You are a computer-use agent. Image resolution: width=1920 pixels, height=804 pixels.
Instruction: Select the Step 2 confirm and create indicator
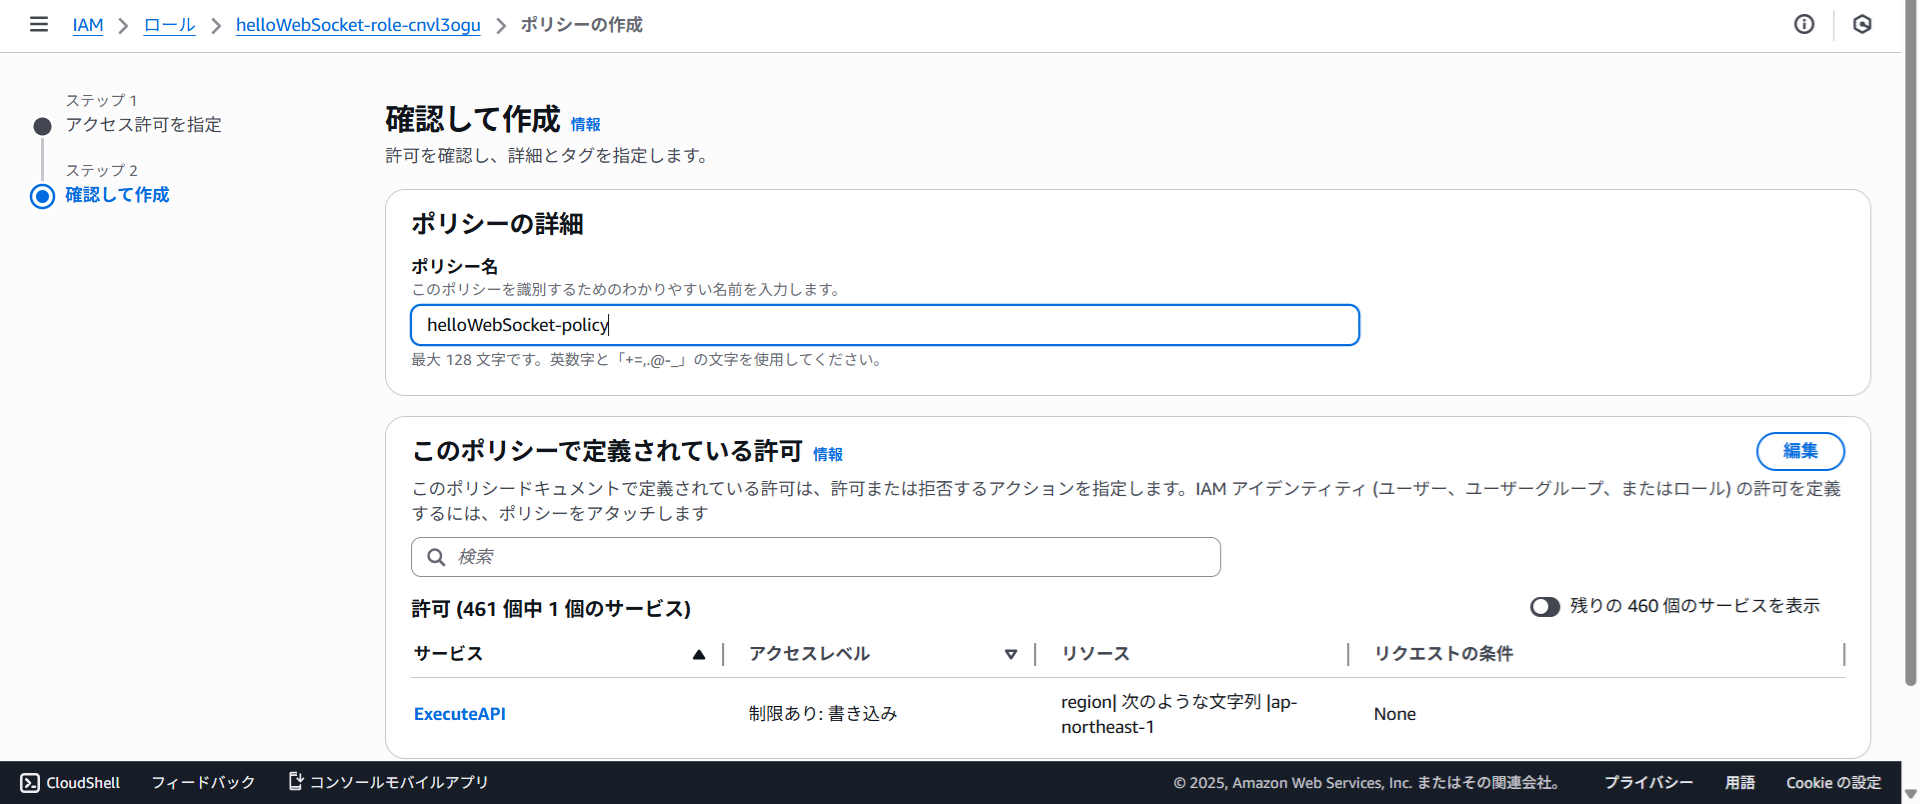[42, 196]
